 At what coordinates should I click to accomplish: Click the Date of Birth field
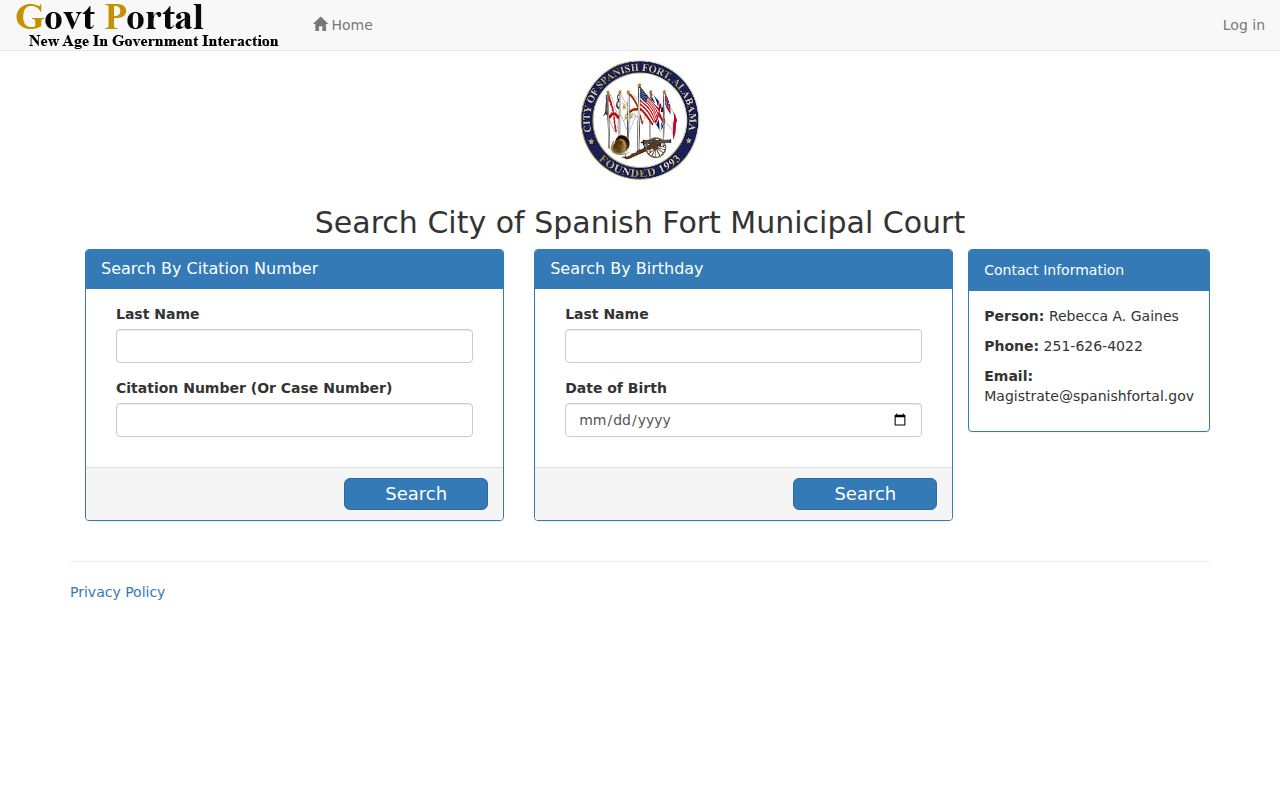743,420
